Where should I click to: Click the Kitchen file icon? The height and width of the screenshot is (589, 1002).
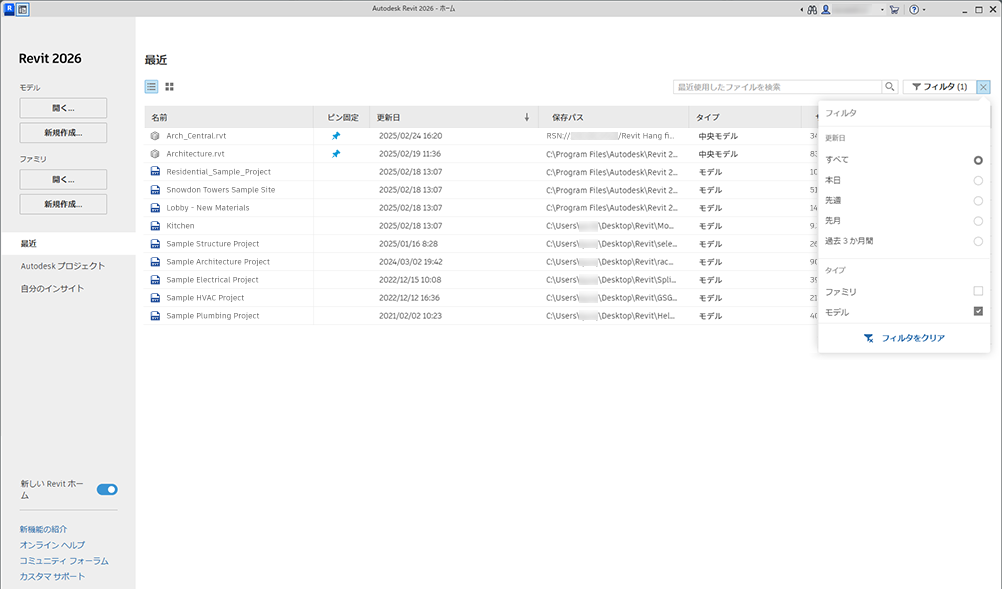(x=155, y=226)
